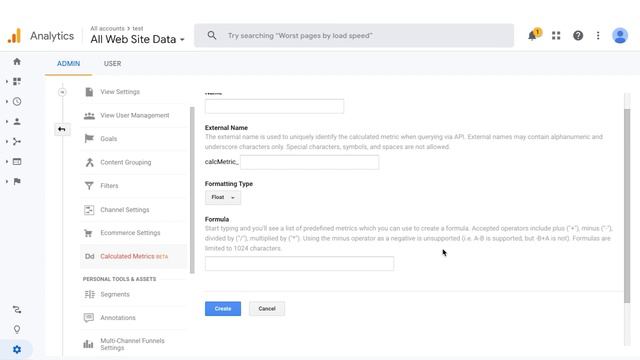Click the Ecommerce Settings cart icon
The image size is (640, 360).
pyautogui.click(x=88, y=233)
